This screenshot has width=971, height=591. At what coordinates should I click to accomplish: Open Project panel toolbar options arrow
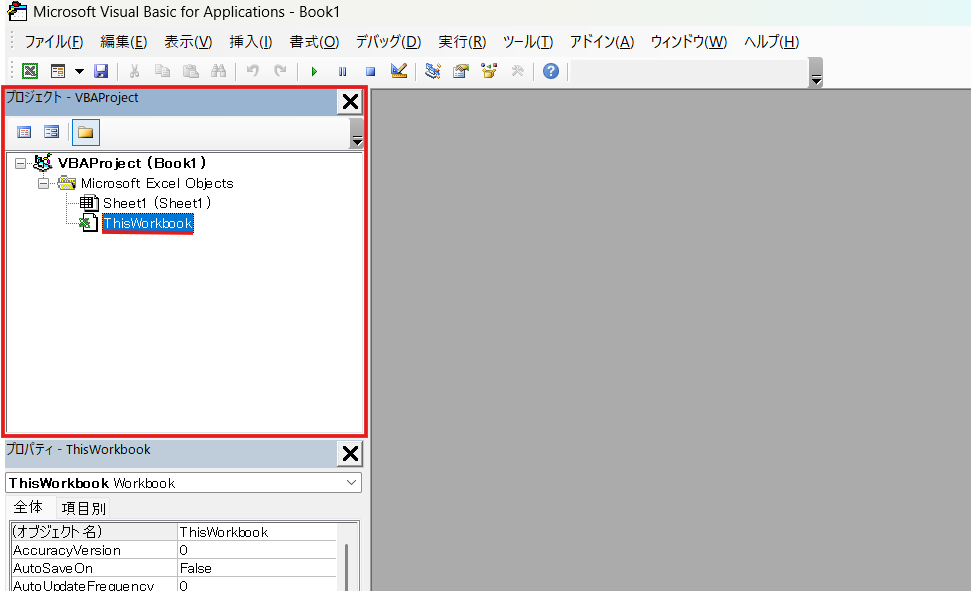[x=357, y=133]
